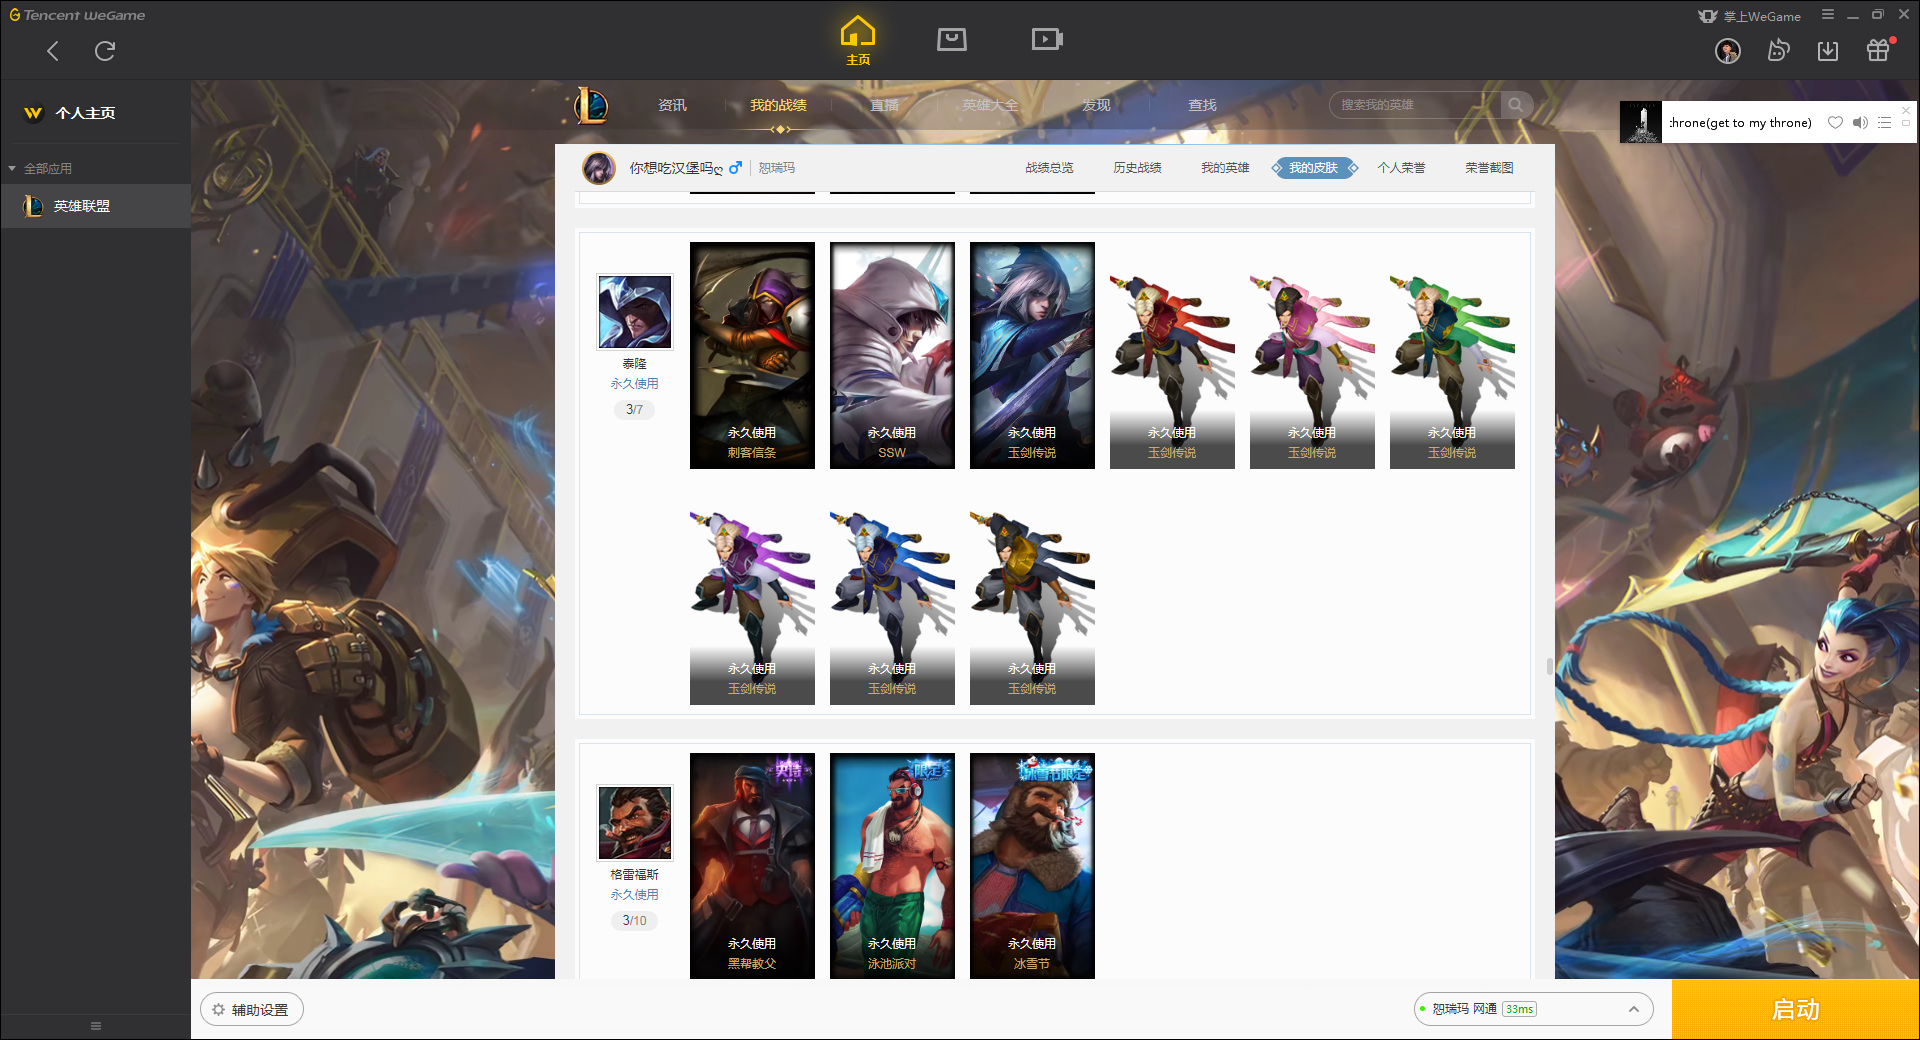Click the Tencent WeGame title logo
The width and height of the screenshot is (1920, 1040).
tap(77, 15)
